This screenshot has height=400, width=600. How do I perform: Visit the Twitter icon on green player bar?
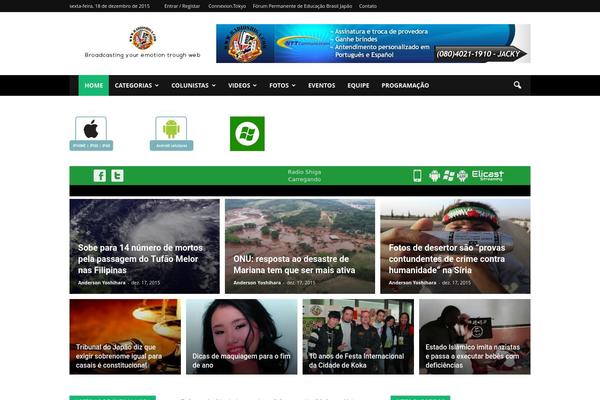[117, 176]
